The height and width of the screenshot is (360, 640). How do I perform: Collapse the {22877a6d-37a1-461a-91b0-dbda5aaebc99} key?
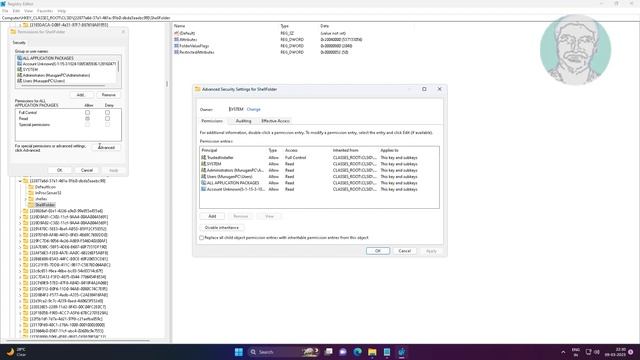pos(20,181)
